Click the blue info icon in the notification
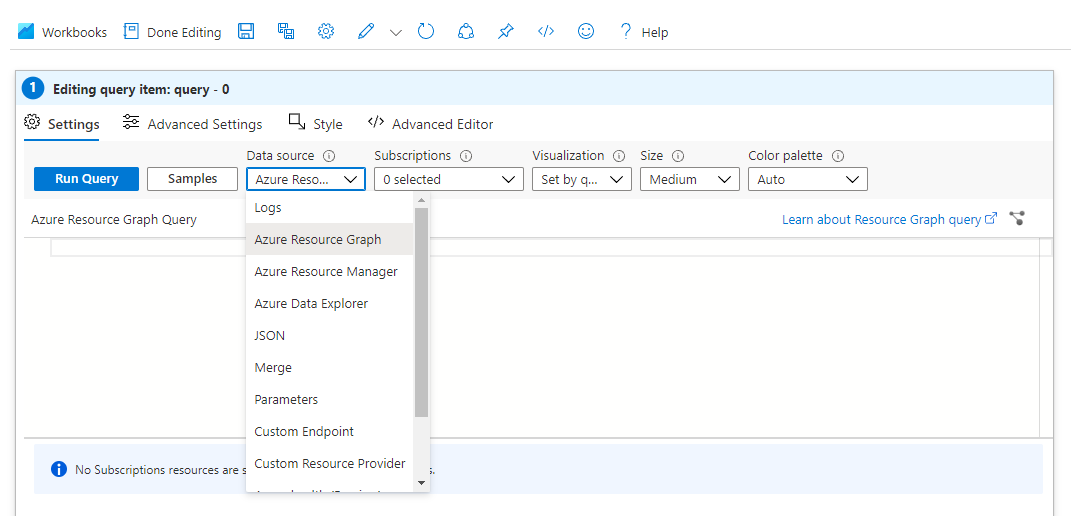The height and width of the screenshot is (516, 1071). [59, 469]
